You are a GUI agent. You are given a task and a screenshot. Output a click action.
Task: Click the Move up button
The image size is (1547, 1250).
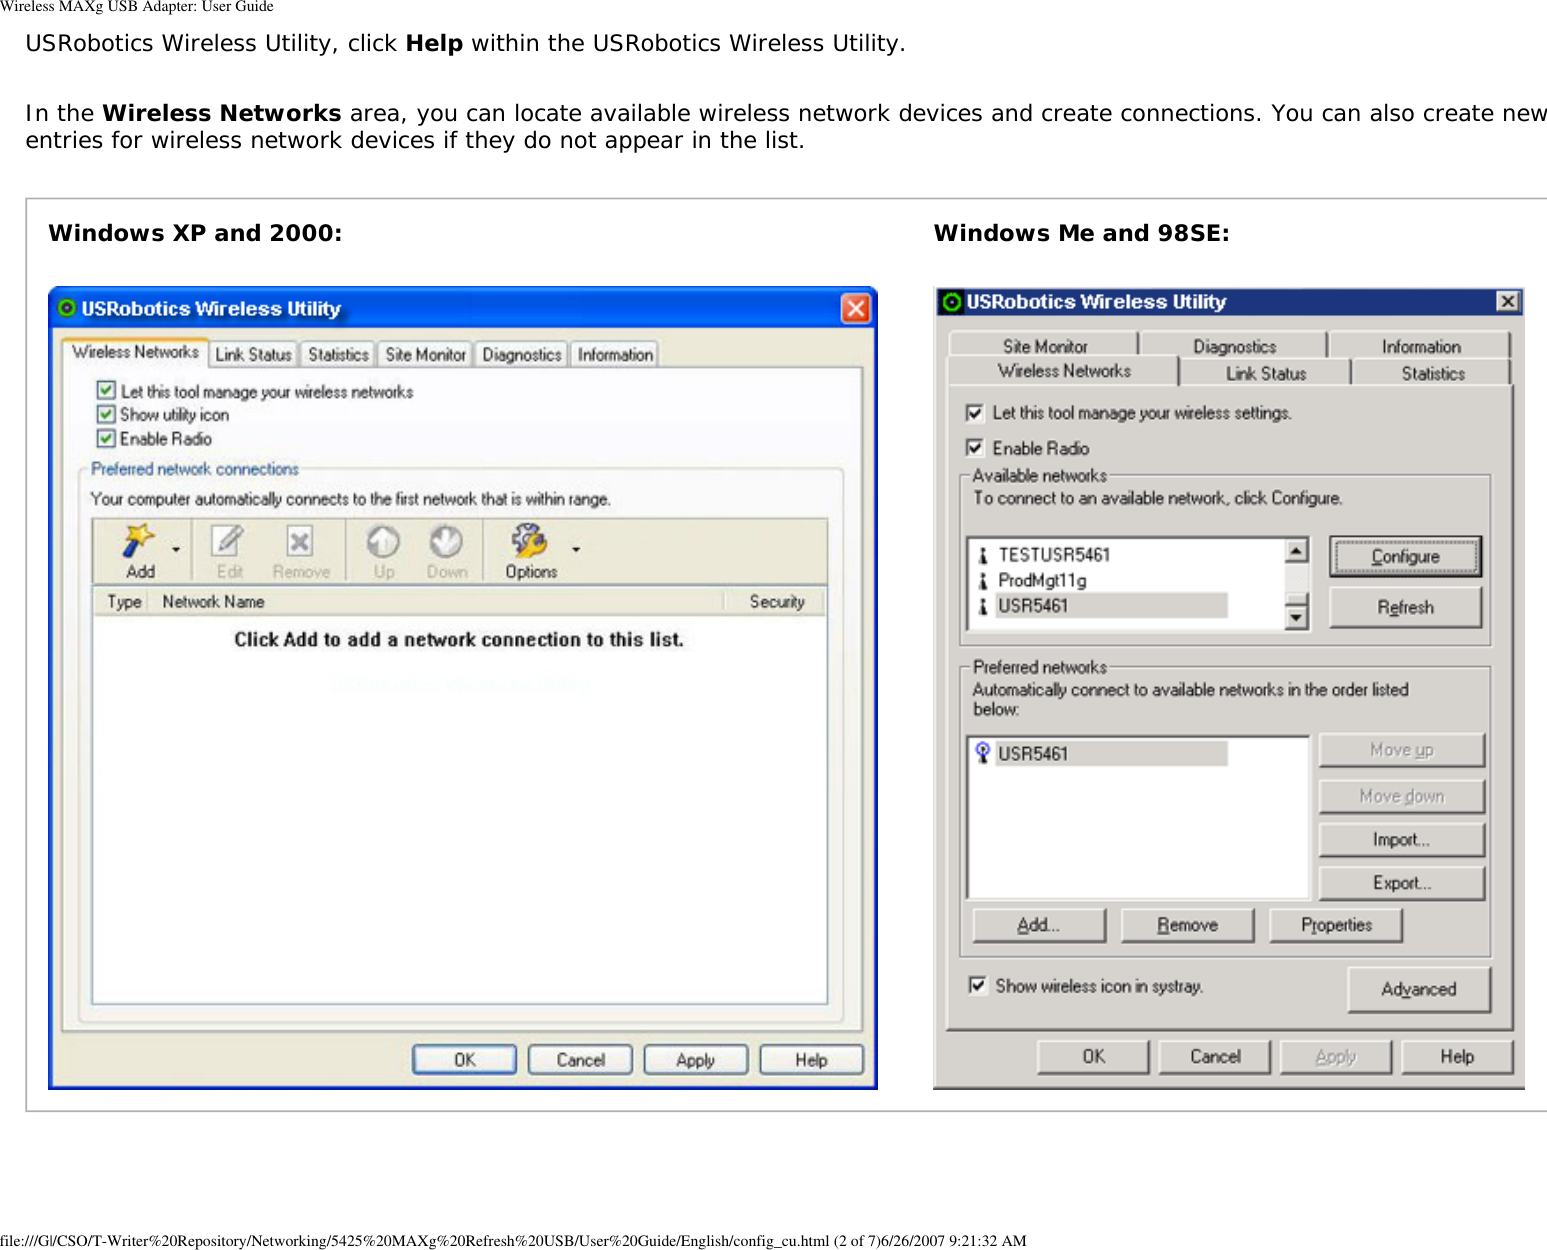1401,750
